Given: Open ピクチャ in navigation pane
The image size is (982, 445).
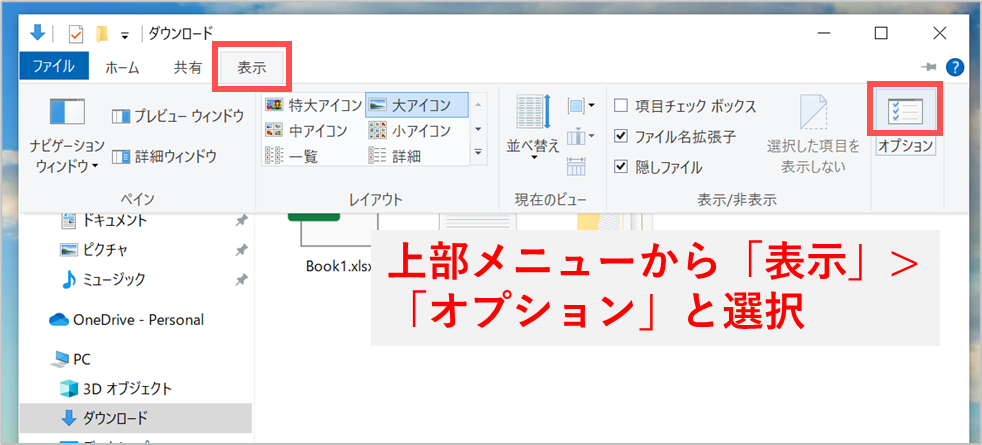Looking at the screenshot, I should [105, 250].
